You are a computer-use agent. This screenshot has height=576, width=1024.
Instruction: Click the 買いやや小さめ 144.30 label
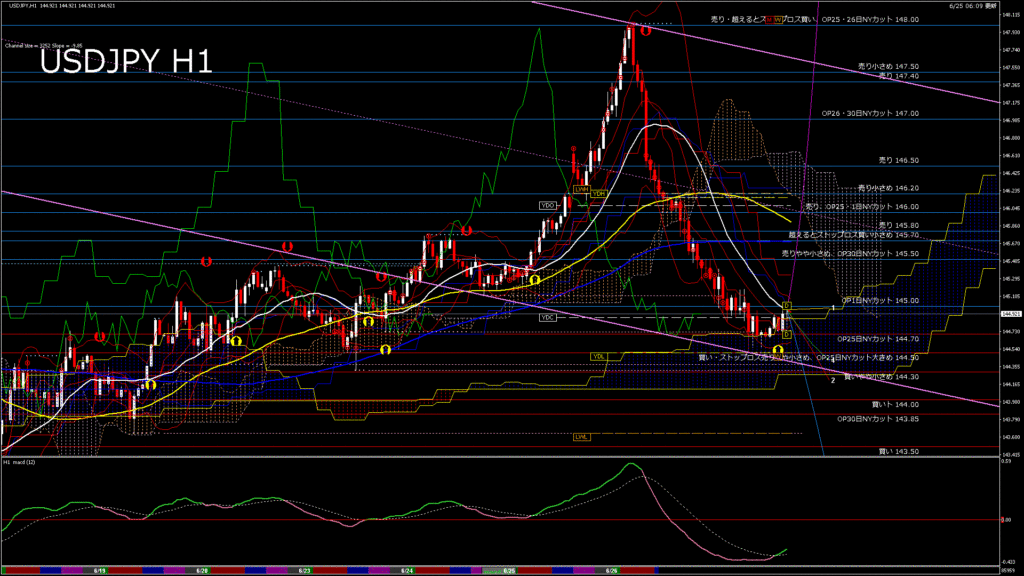pyautogui.click(x=882, y=377)
